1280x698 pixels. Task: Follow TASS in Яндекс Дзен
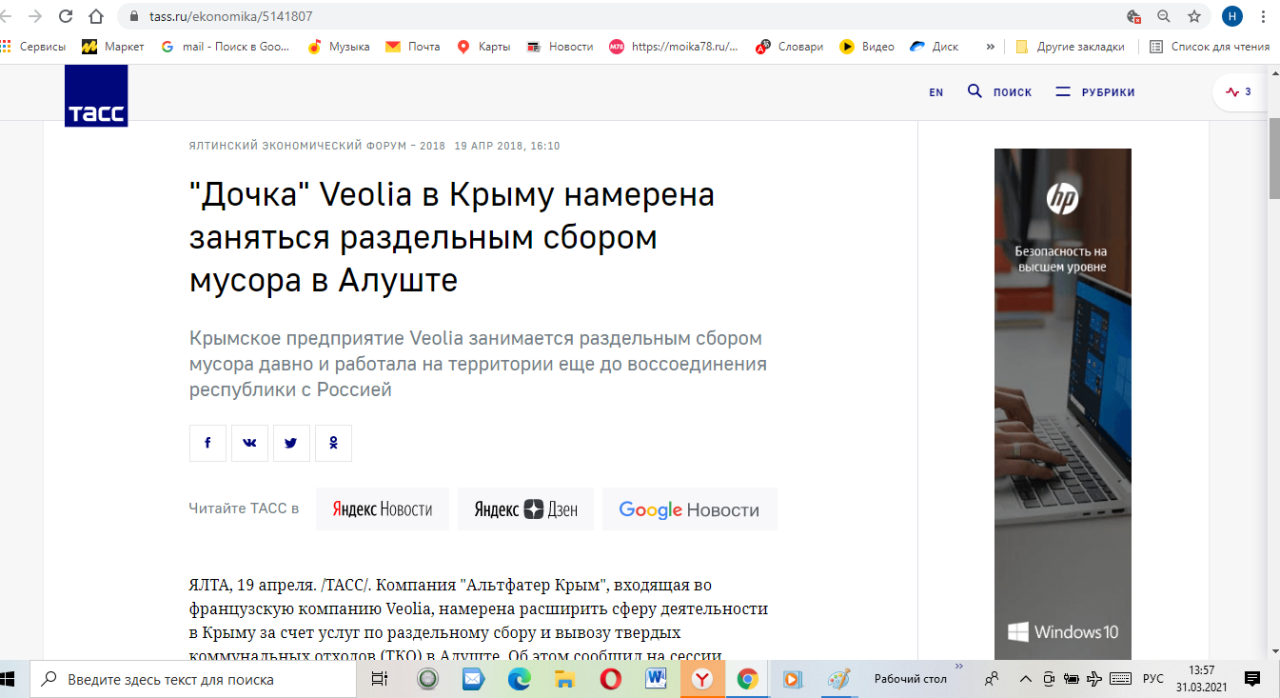[x=526, y=509]
